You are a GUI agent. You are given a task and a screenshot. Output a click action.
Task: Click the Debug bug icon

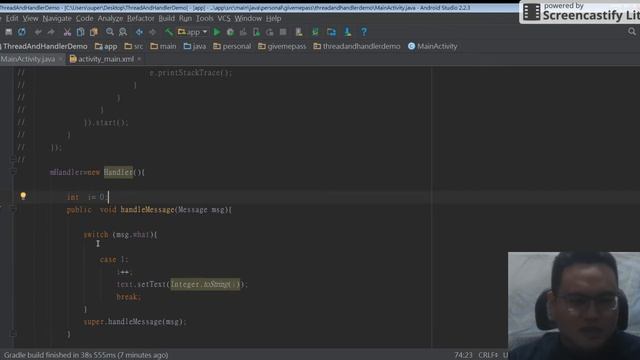230,32
